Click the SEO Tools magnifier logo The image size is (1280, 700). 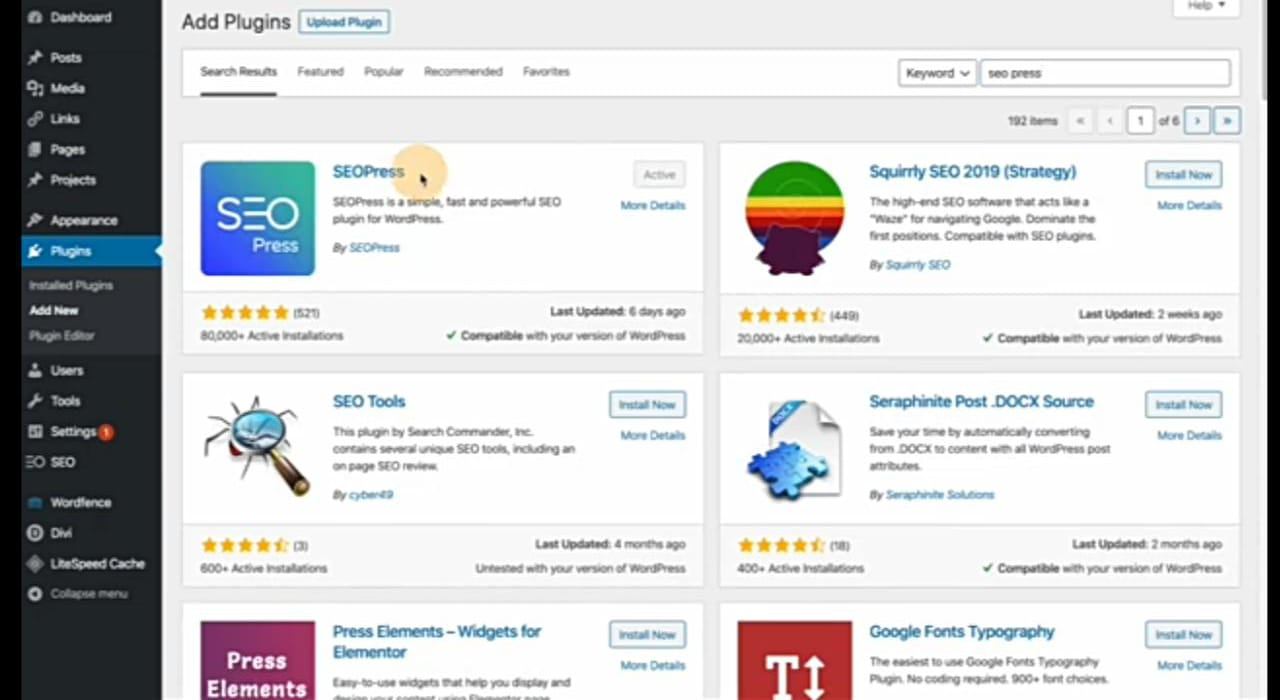257,447
